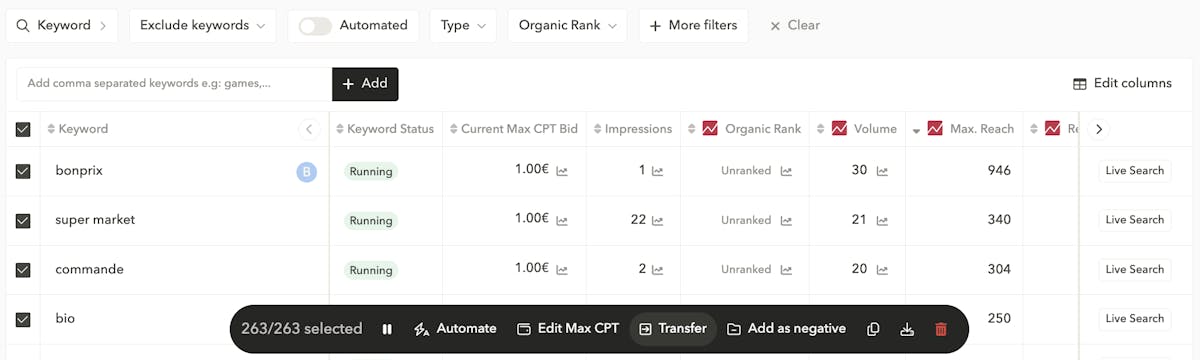Image resolution: width=1200 pixels, height=360 pixels.
Task: Click the pause icon in selection toolbar
Action: 387,329
